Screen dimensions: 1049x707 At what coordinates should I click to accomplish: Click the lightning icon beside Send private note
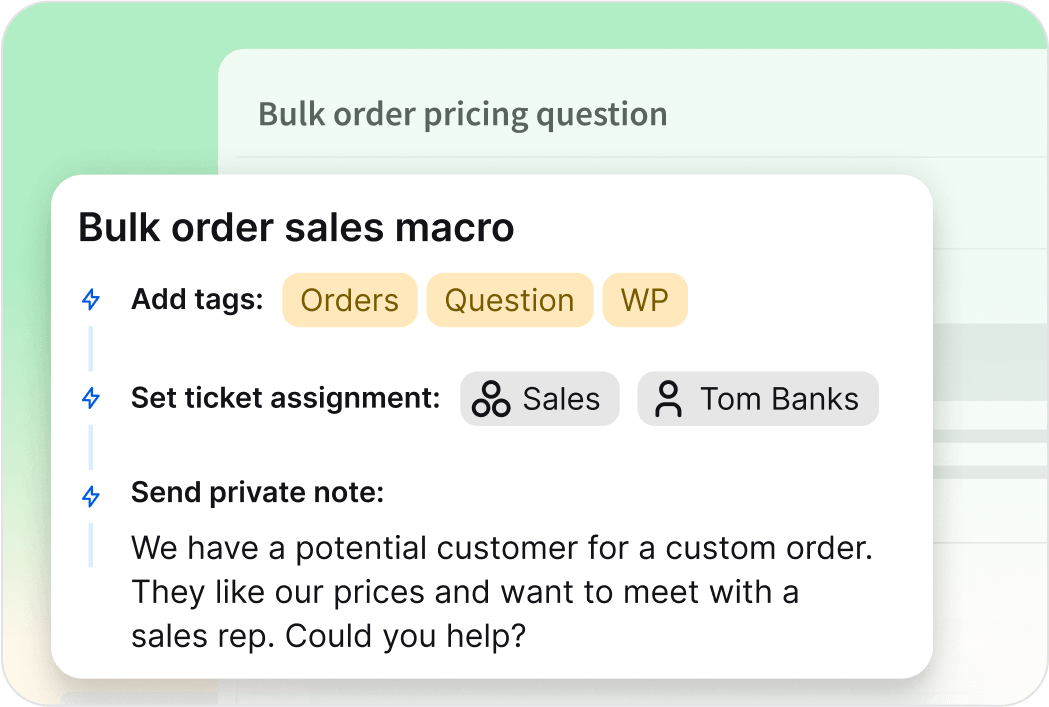point(91,492)
